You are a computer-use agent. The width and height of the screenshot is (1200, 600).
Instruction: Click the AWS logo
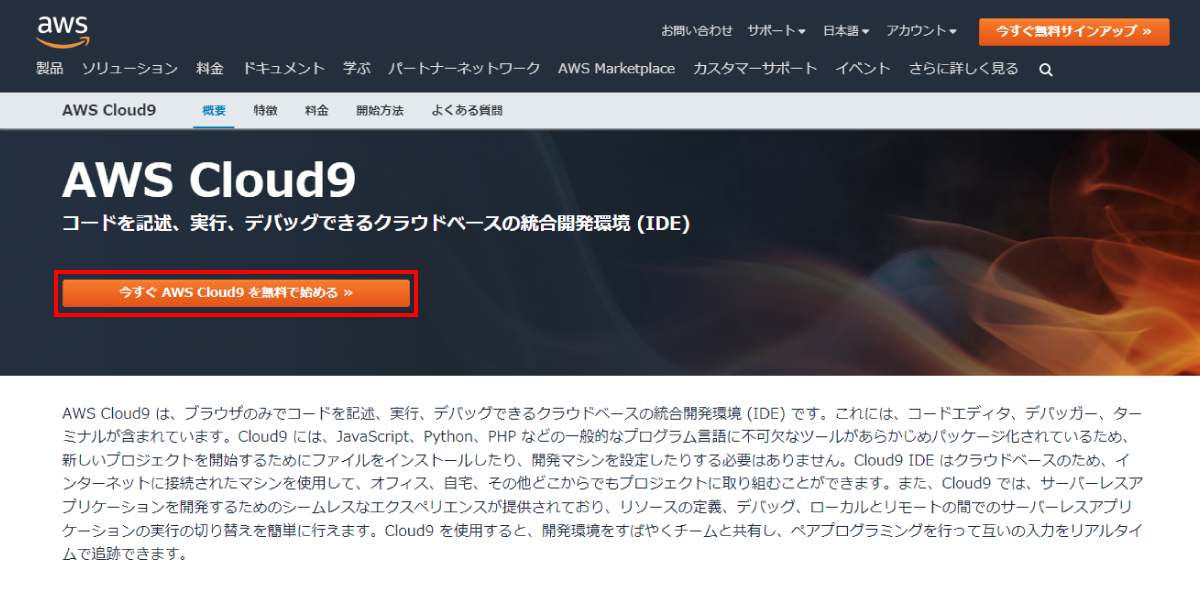click(x=62, y=30)
